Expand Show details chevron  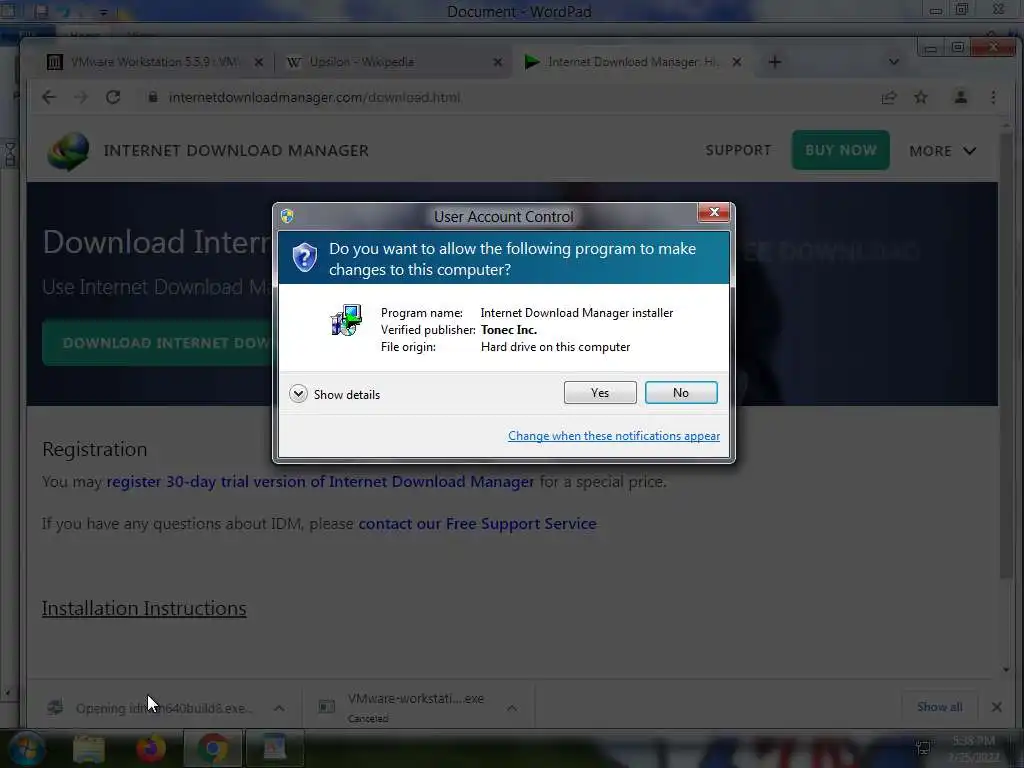298,394
